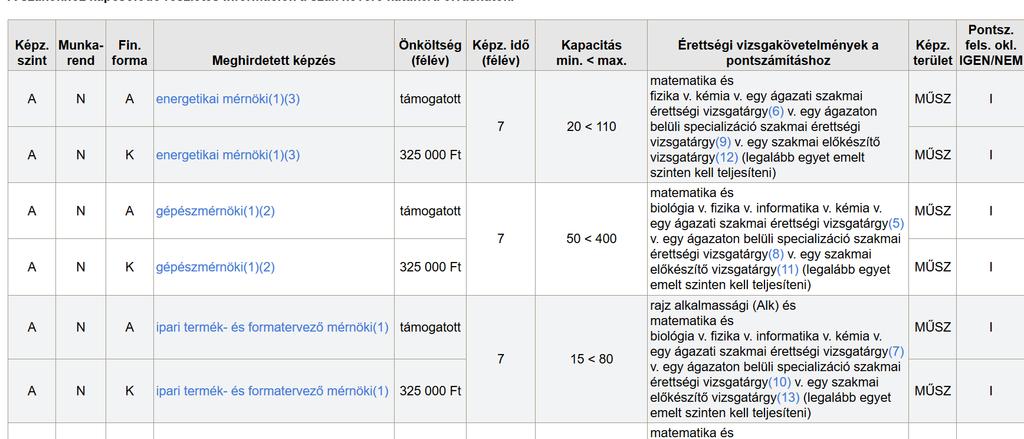The width and height of the screenshot is (1024, 439).
Task: Click the Meghirdetett képzés column header
Action: pyautogui.click(x=274, y=60)
